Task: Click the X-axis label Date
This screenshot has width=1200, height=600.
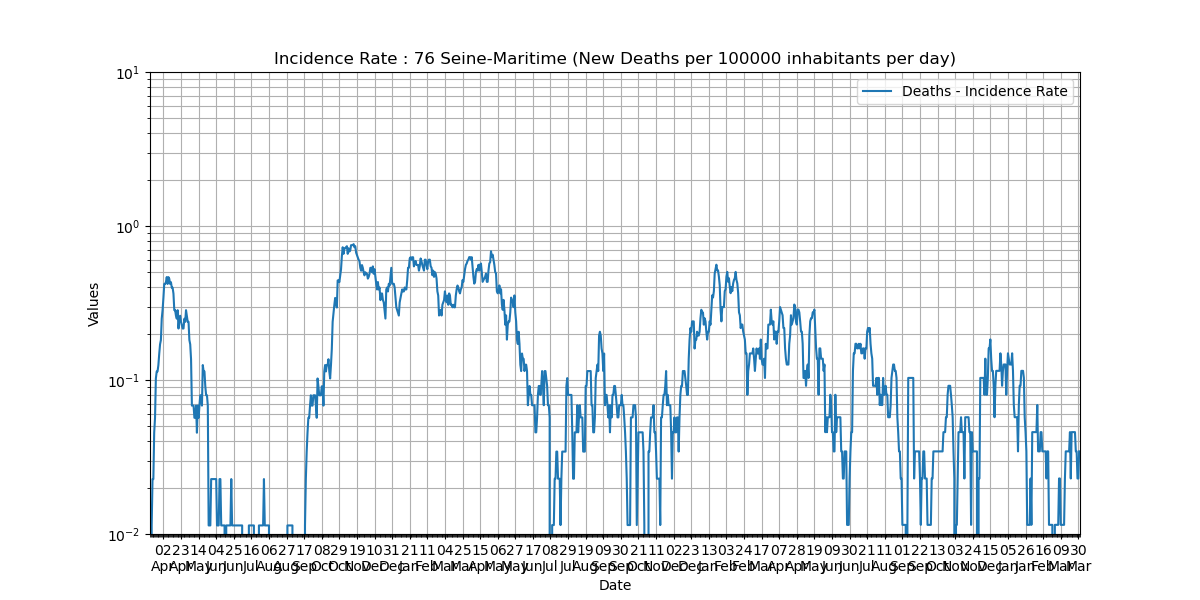Action: [615, 585]
